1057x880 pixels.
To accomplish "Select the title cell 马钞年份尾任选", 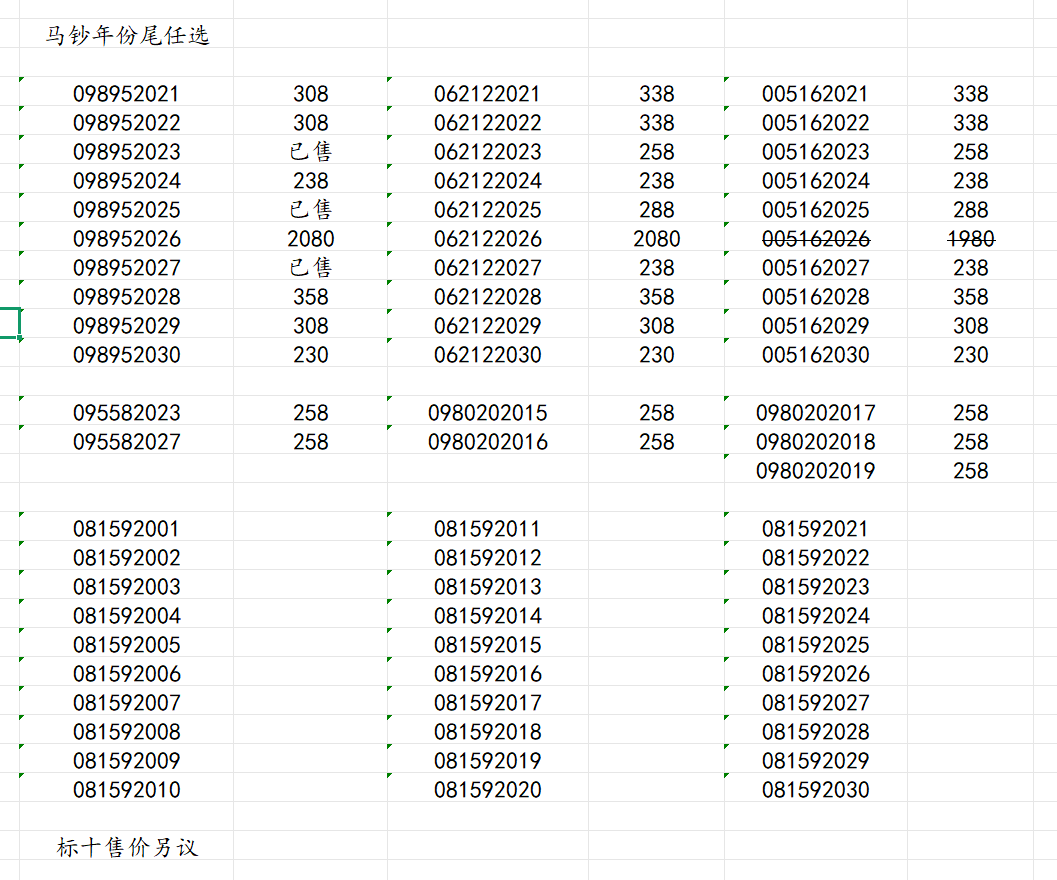I will (127, 36).
